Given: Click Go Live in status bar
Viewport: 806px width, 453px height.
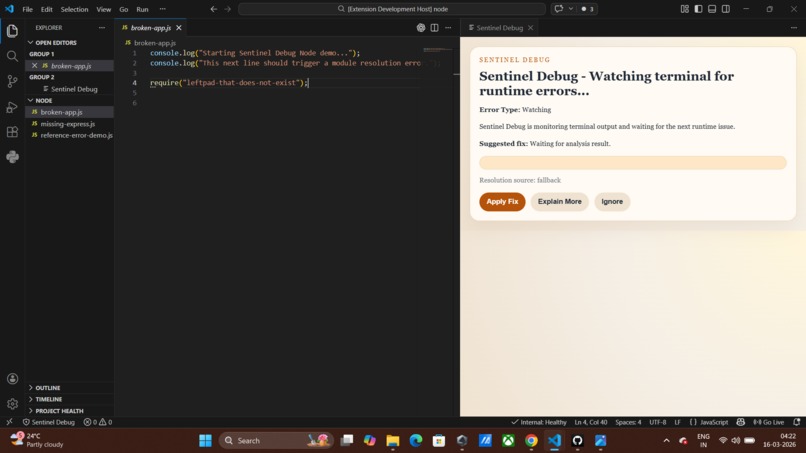Looking at the screenshot, I should coord(768,422).
